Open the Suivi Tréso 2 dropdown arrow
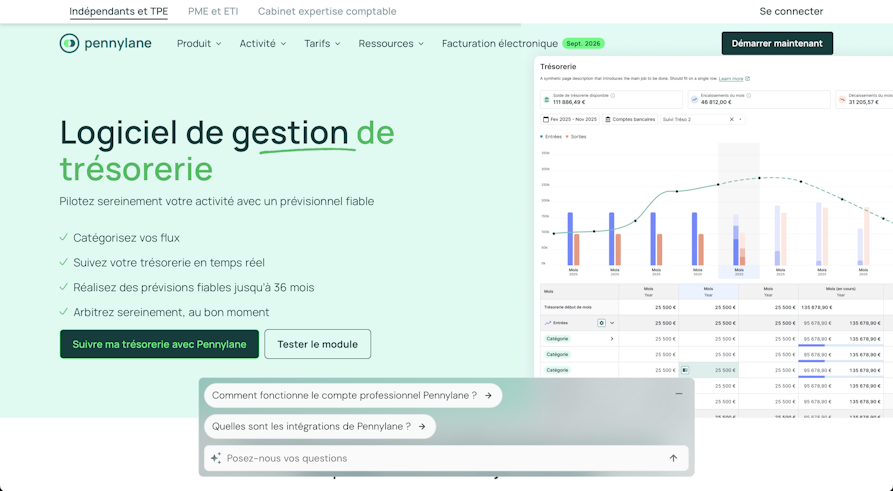Screen dimensions: 893x491 click(740, 120)
